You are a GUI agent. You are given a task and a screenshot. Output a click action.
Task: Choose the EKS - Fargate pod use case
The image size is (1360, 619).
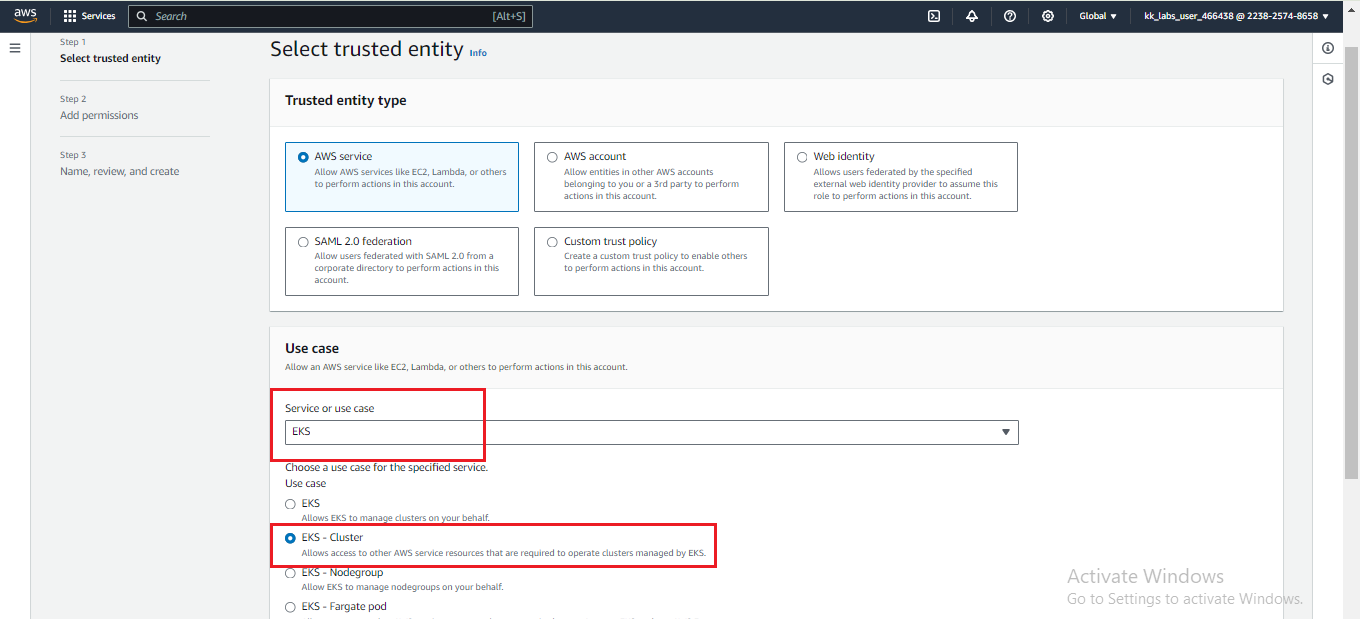291,607
